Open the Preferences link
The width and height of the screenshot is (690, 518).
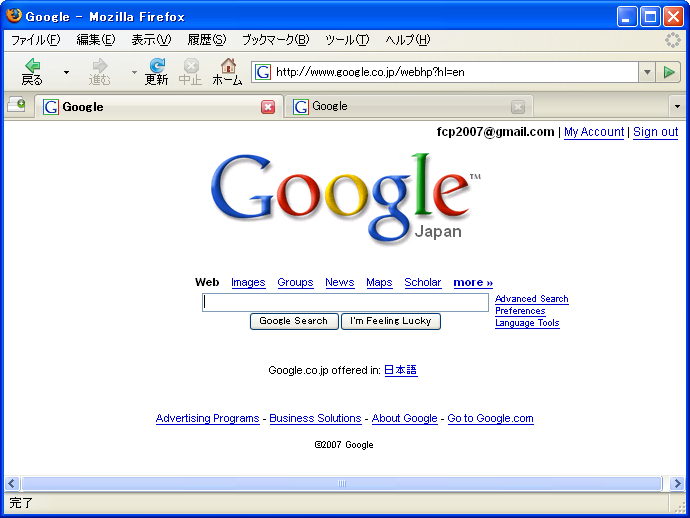click(x=520, y=311)
